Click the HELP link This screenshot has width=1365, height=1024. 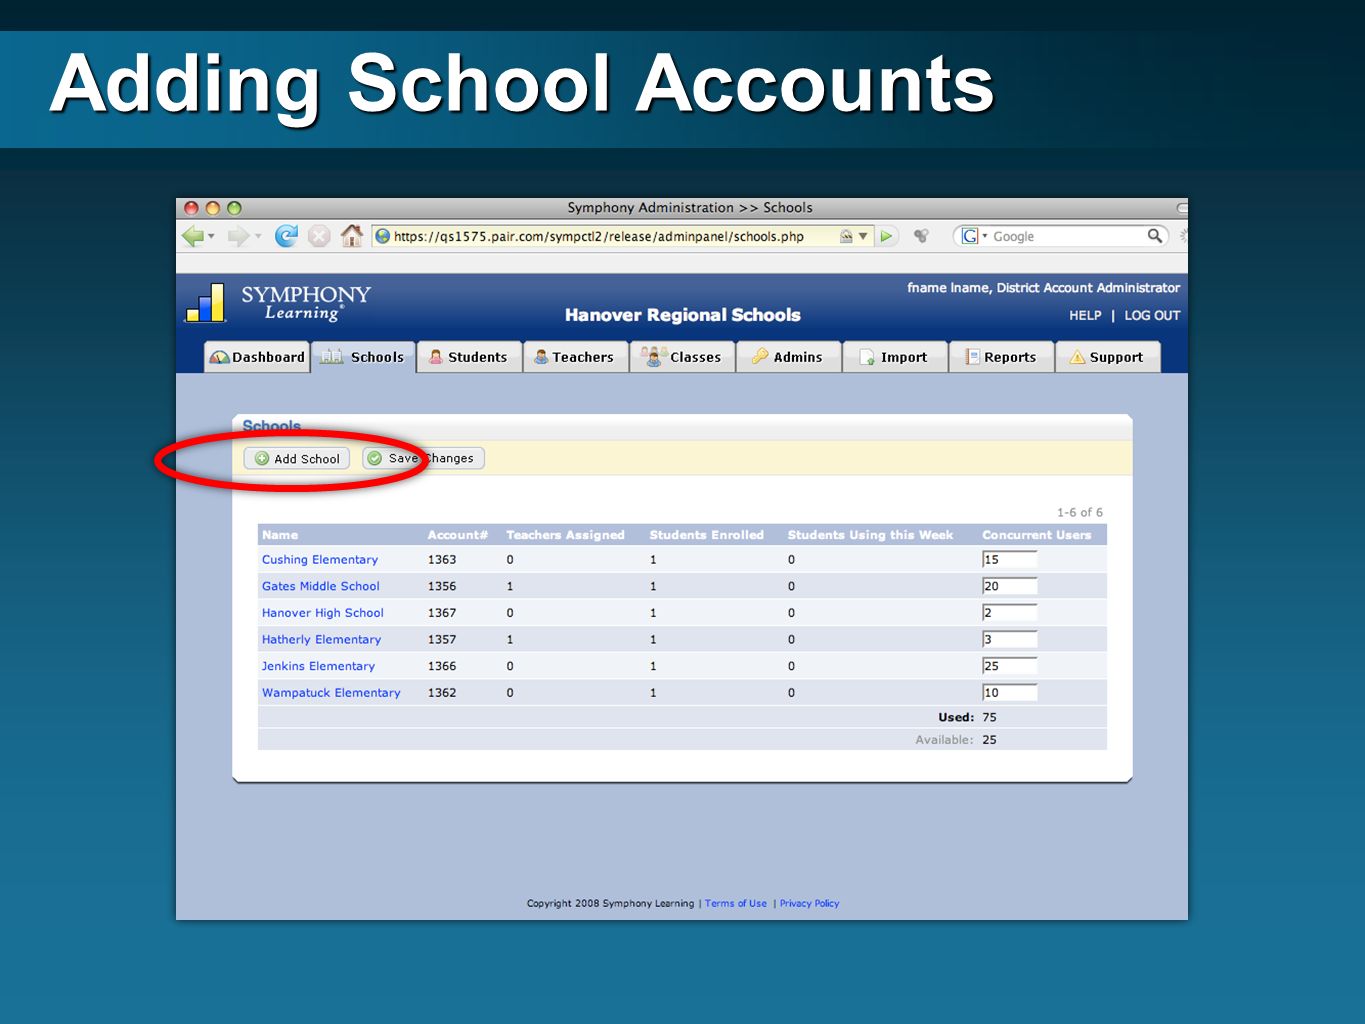pyautogui.click(x=1085, y=315)
